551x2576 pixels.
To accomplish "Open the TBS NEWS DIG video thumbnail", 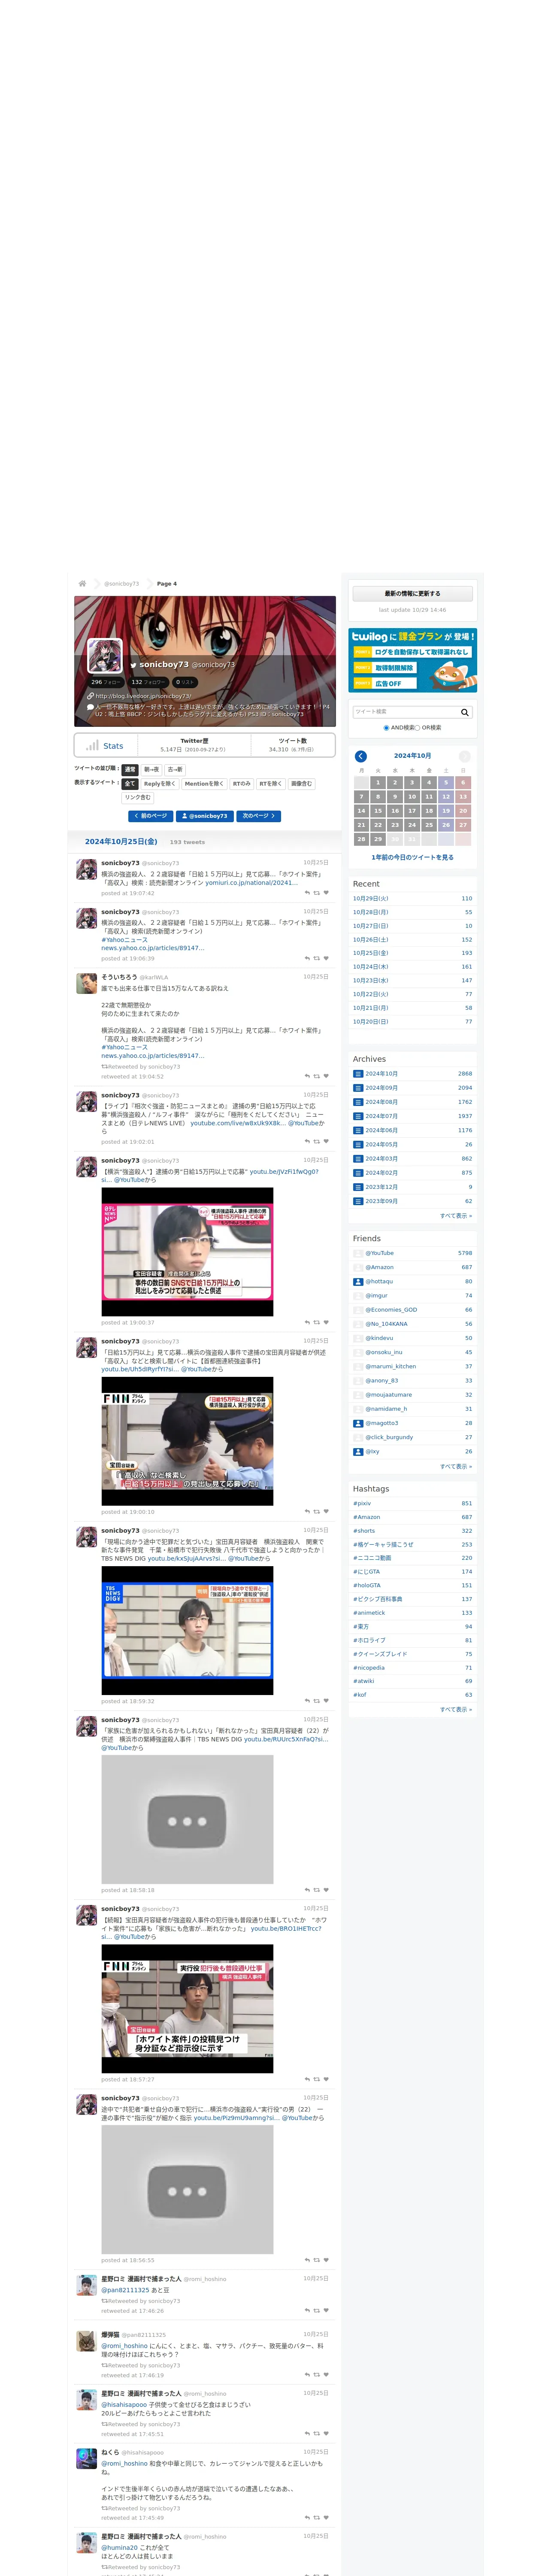I will [187, 1630].
